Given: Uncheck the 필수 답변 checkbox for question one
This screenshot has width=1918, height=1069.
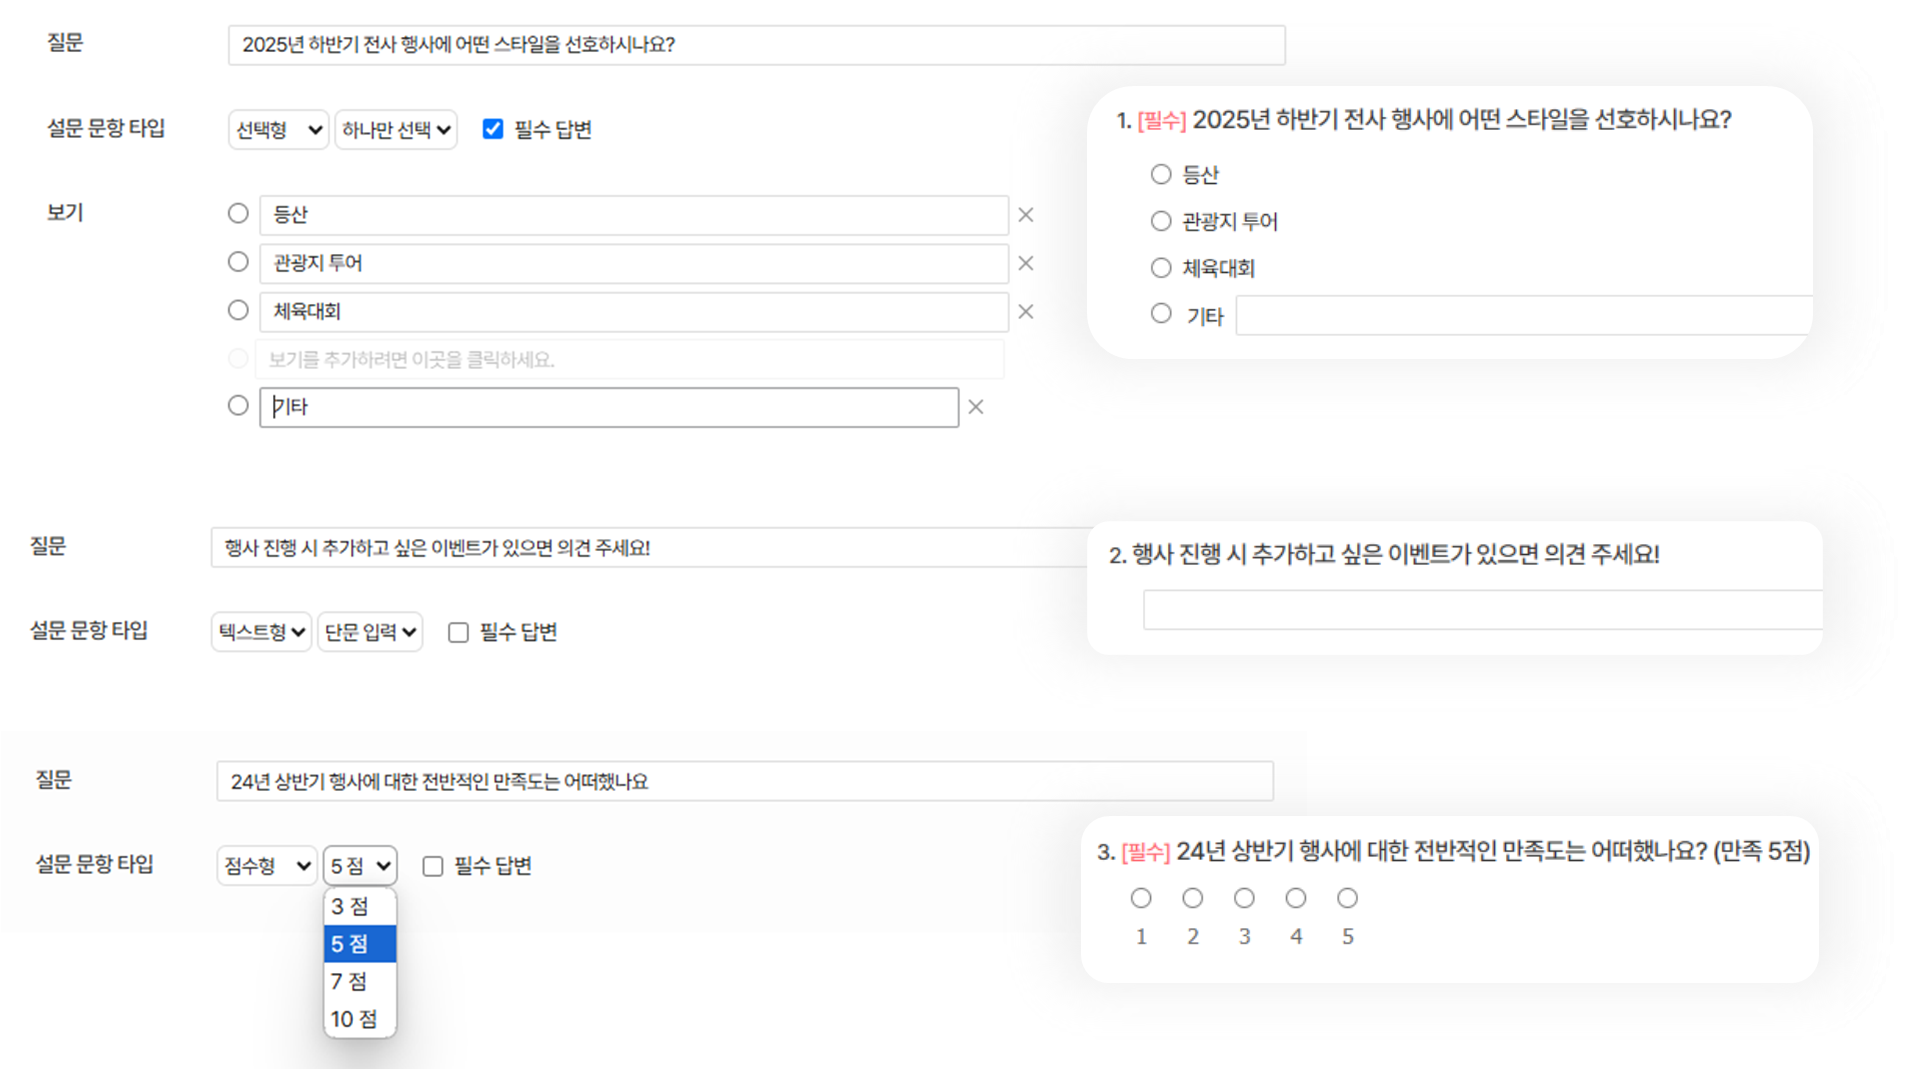Looking at the screenshot, I should (493, 129).
